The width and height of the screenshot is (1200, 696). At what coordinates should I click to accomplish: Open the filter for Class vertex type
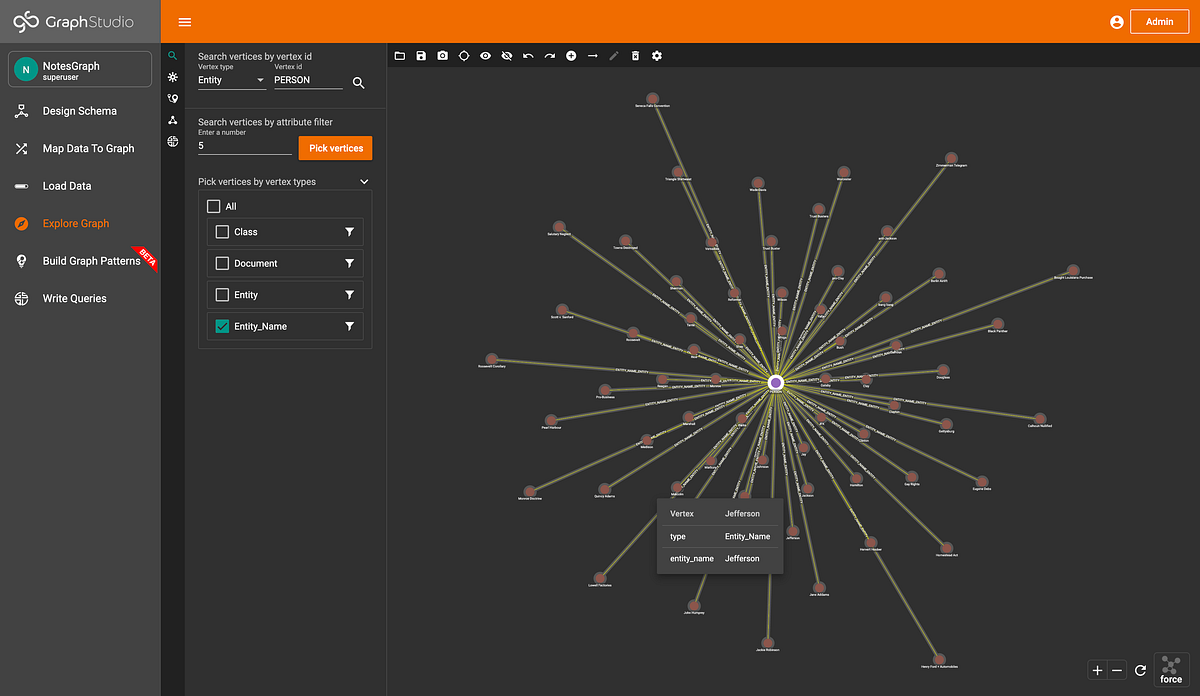click(x=349, y=232)
